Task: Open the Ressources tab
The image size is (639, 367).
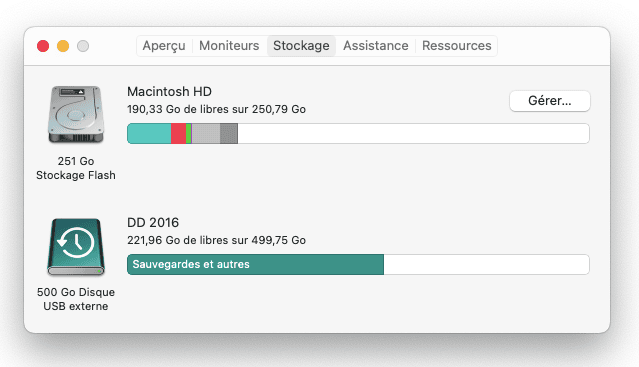Action: click(456, 46)
